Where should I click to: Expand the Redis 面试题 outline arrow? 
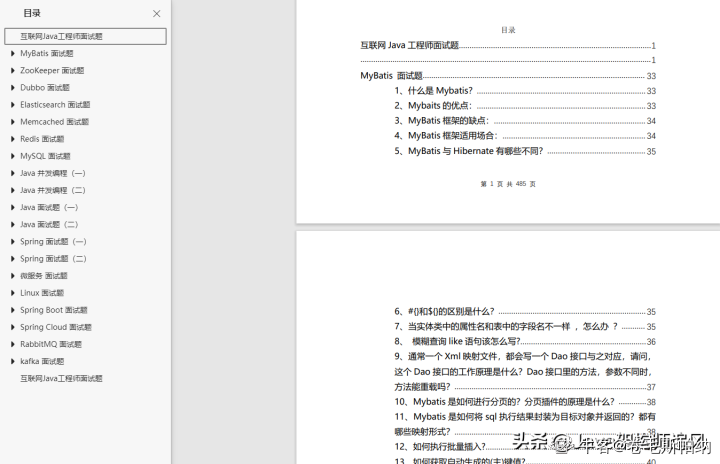click(13, 139)
